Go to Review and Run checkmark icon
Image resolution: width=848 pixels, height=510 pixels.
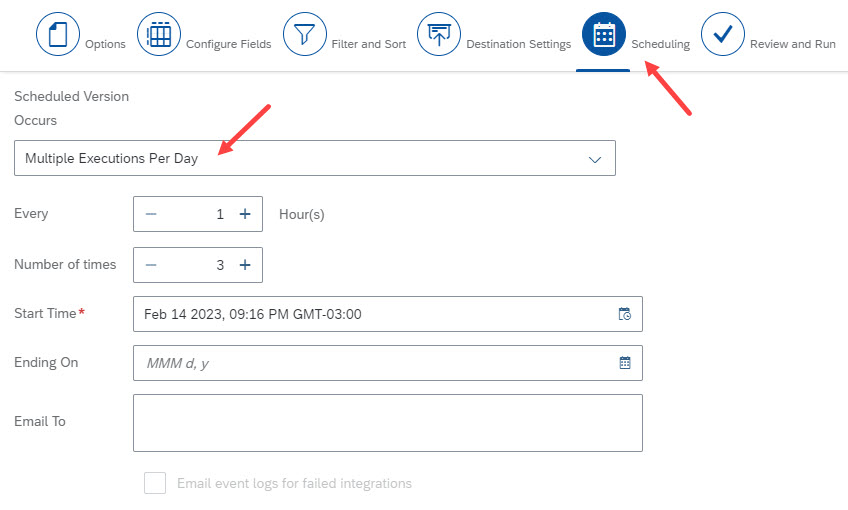point(723,34)
